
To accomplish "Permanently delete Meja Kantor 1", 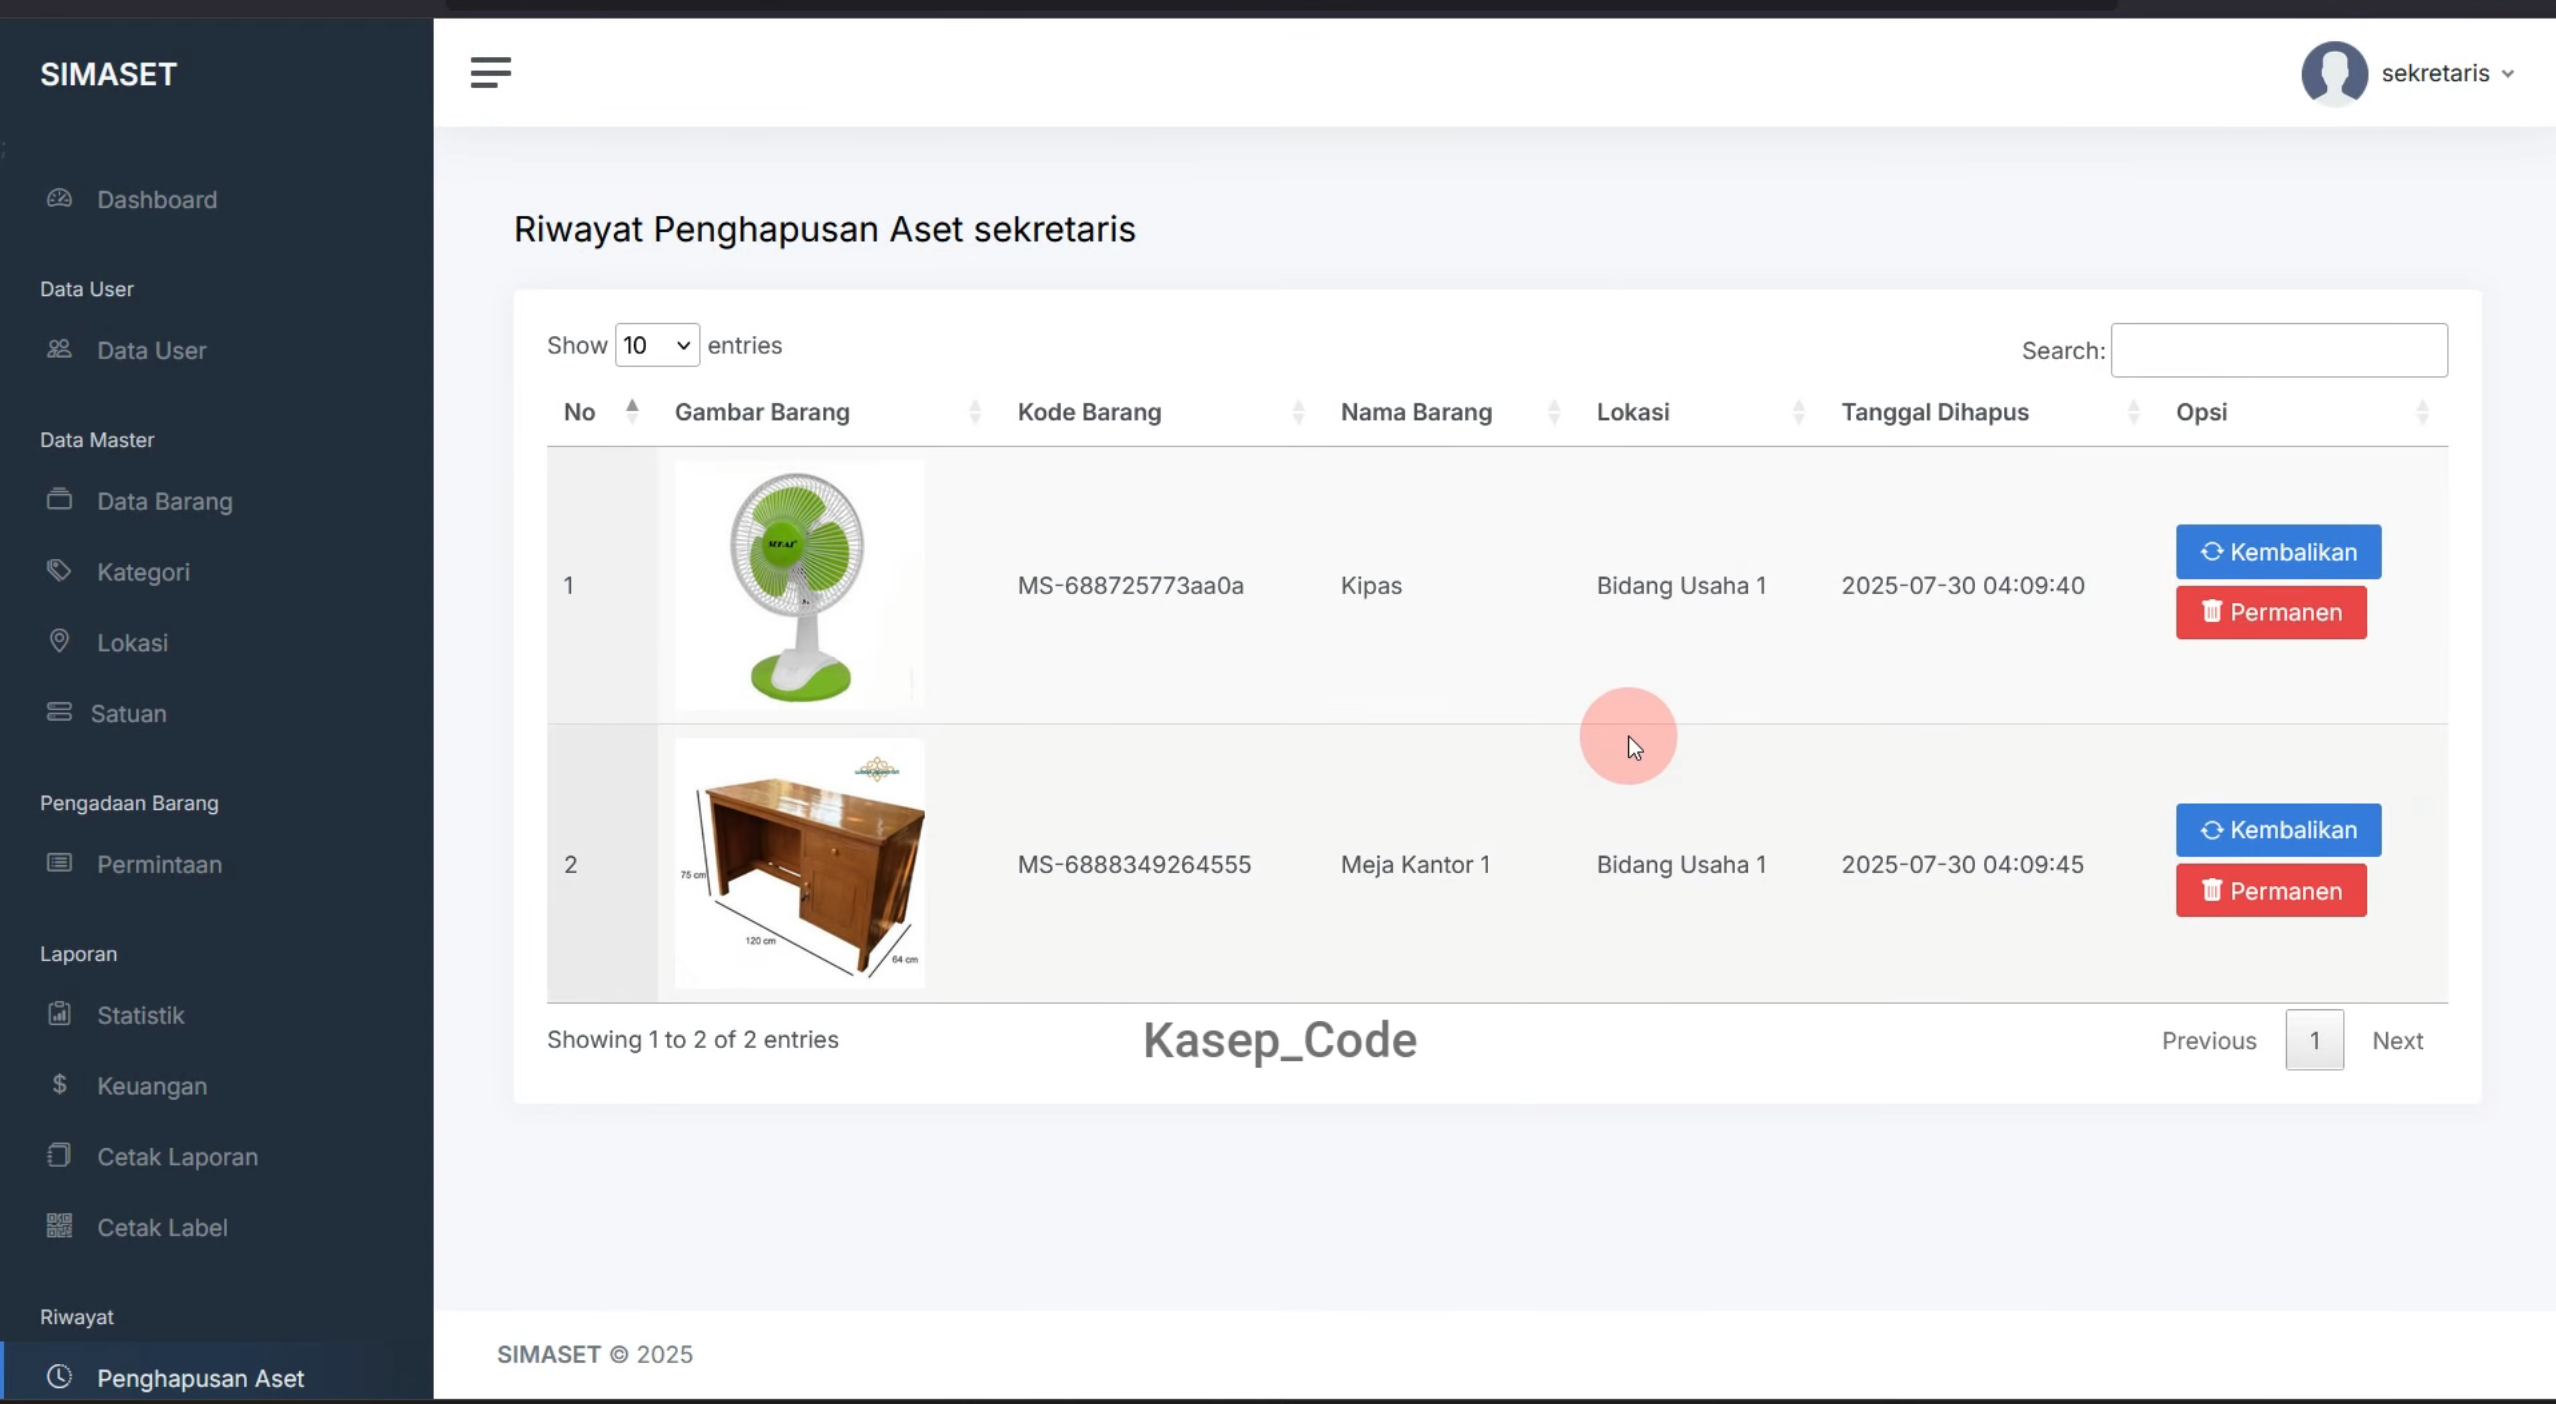I will [x=2271, y=891].
